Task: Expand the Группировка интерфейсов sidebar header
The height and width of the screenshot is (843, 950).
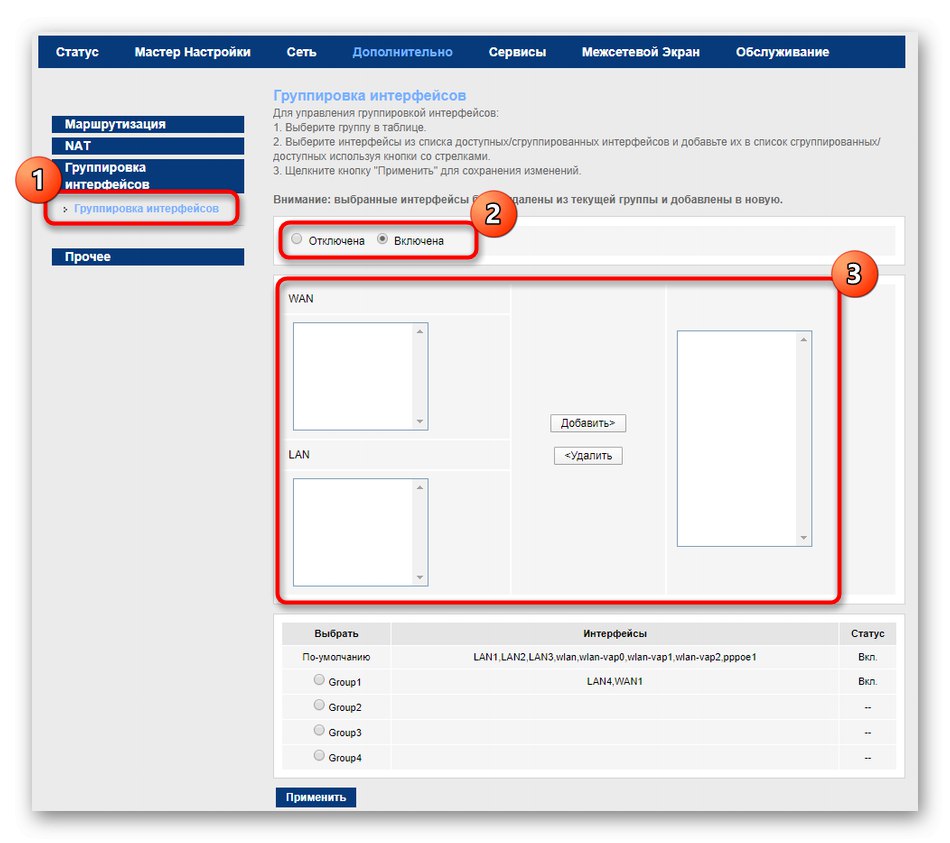Action: pos(148,176)
